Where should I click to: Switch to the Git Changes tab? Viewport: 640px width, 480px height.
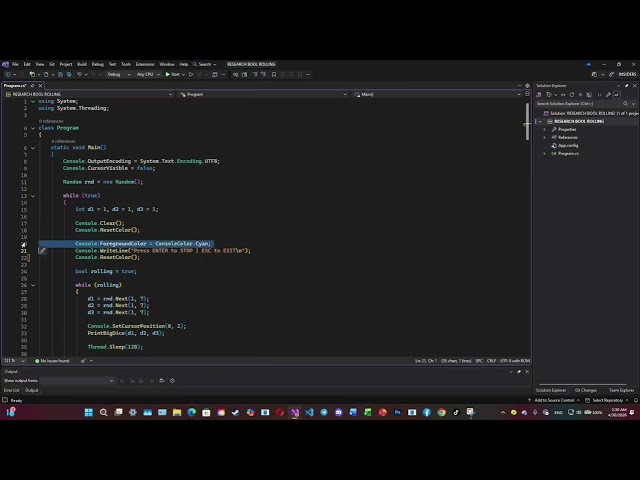pyautogui.click(x=586, y=390)
